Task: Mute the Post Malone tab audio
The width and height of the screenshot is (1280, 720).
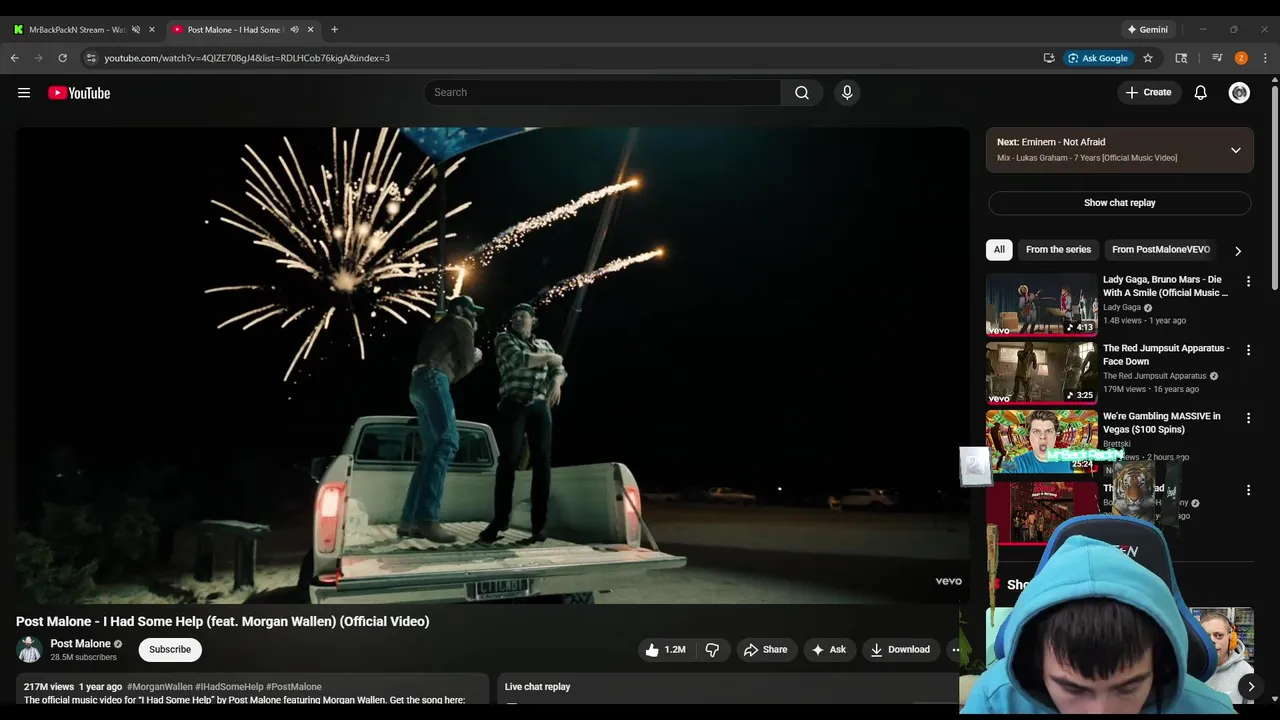Action: [x=294, y=30]
